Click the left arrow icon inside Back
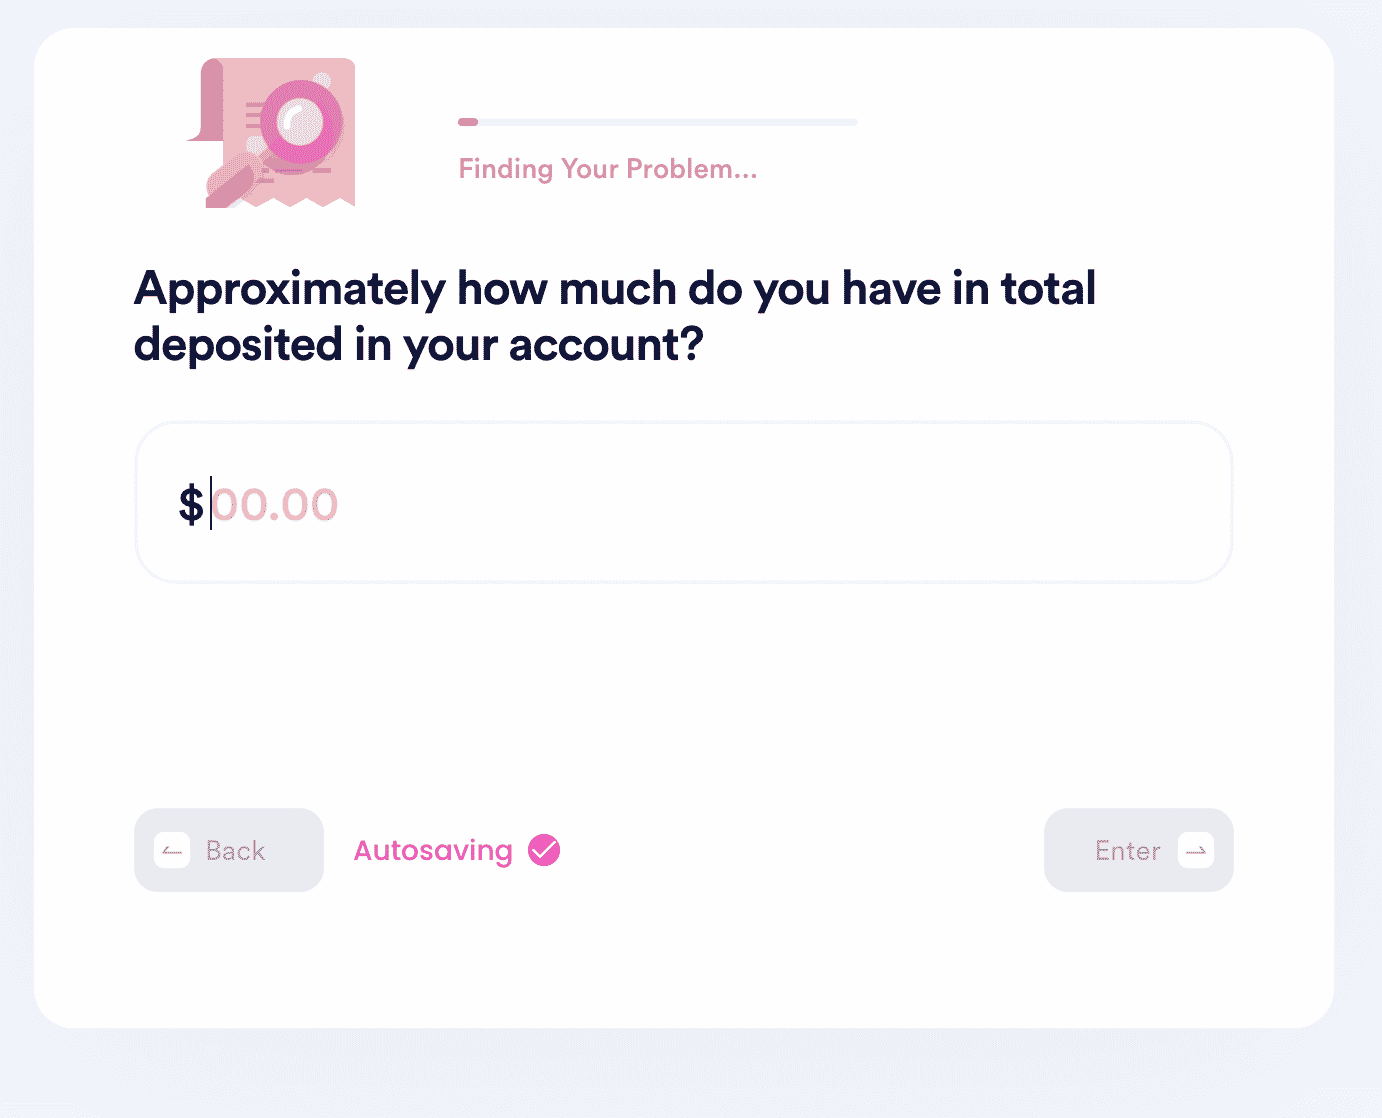This screenshot has height=1118, width=1382. pos(172,851)
